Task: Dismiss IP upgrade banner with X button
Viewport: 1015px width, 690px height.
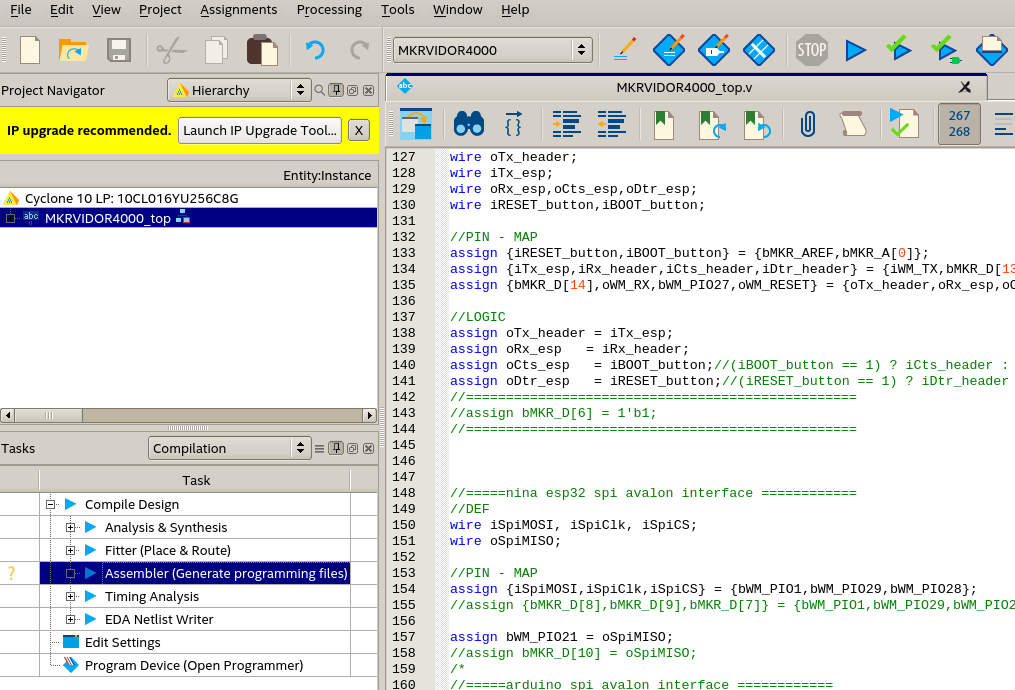Action: pos(358,130)
